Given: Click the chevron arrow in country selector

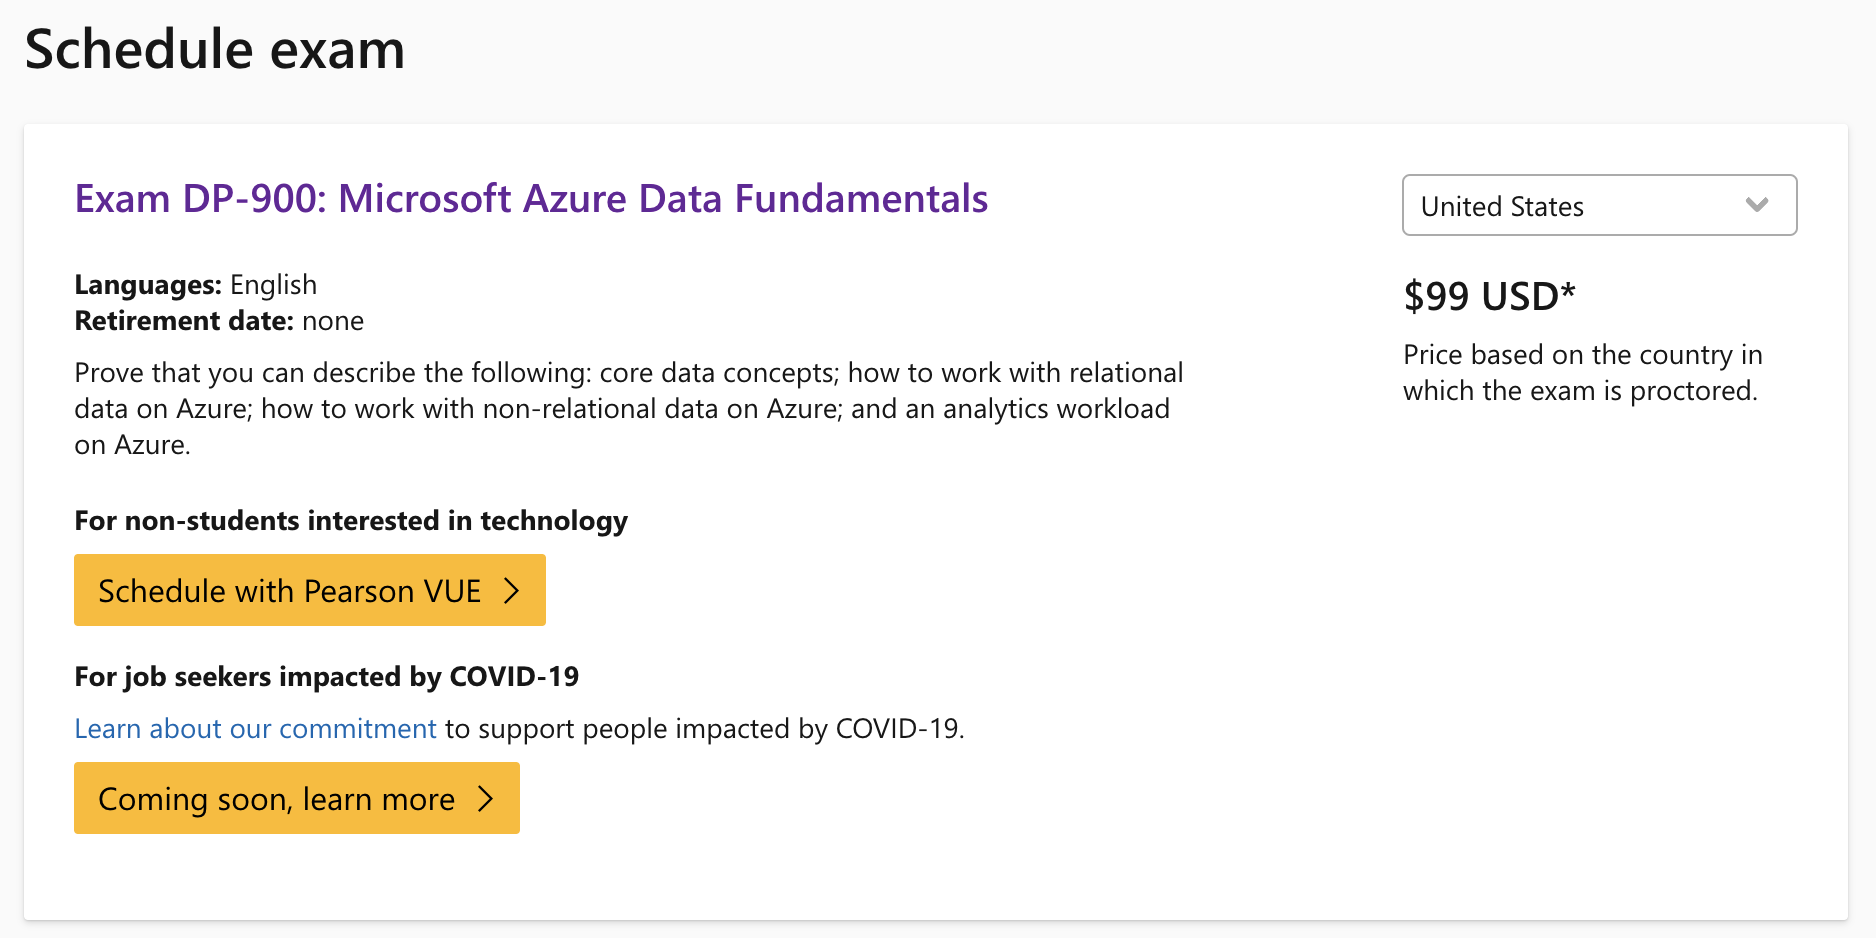Looking at the screenshot, I should tap(1756, 205).
